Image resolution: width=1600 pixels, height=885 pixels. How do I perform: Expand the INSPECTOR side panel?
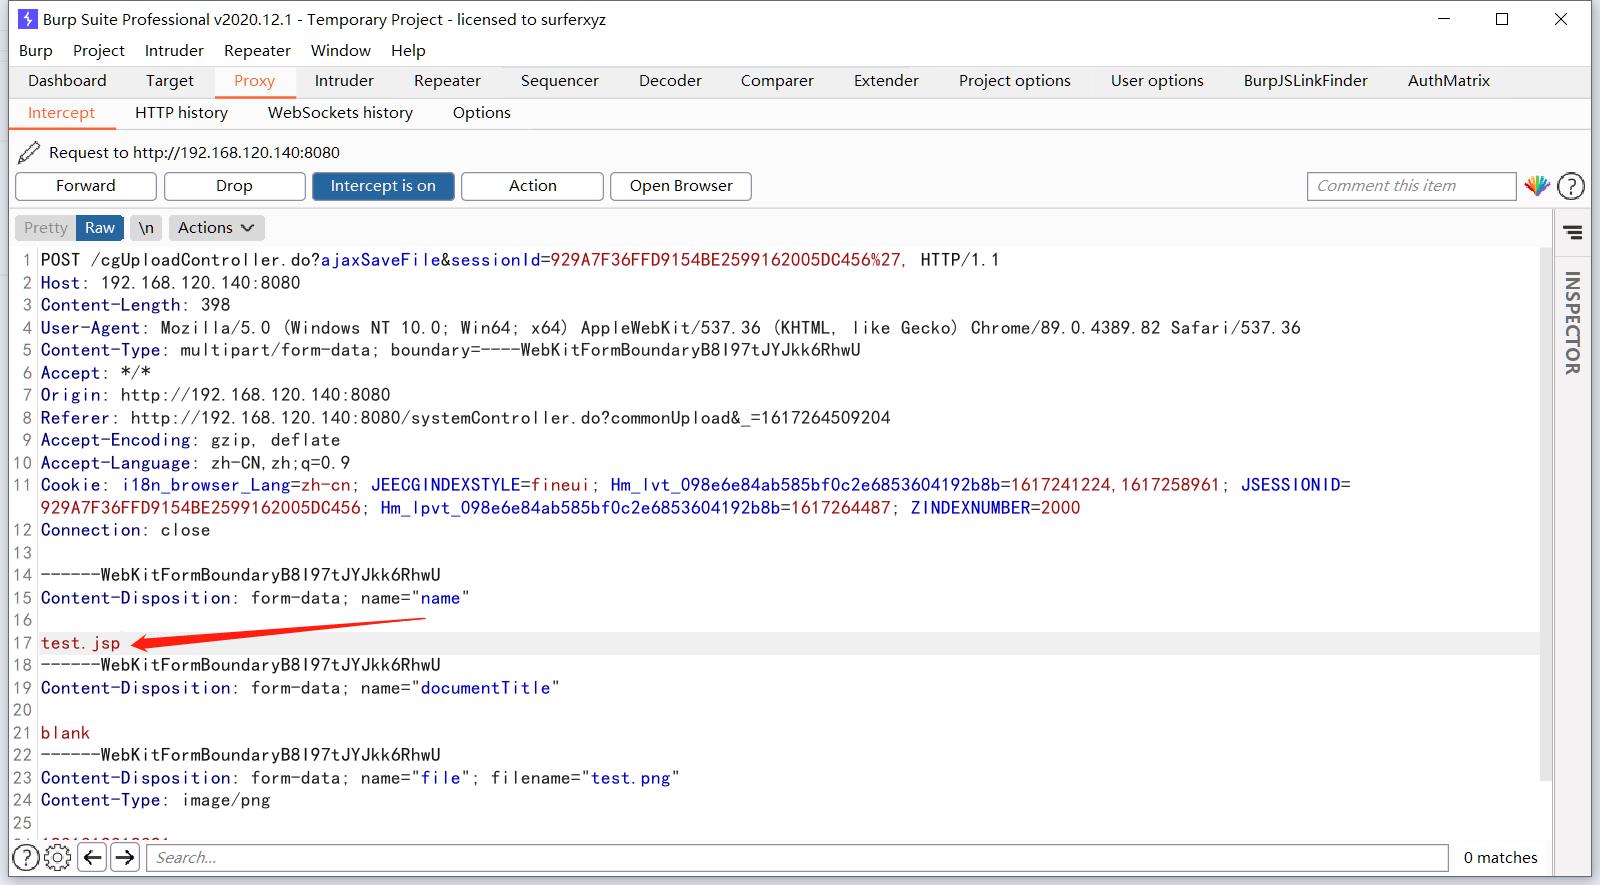[x=1573, y=323]
